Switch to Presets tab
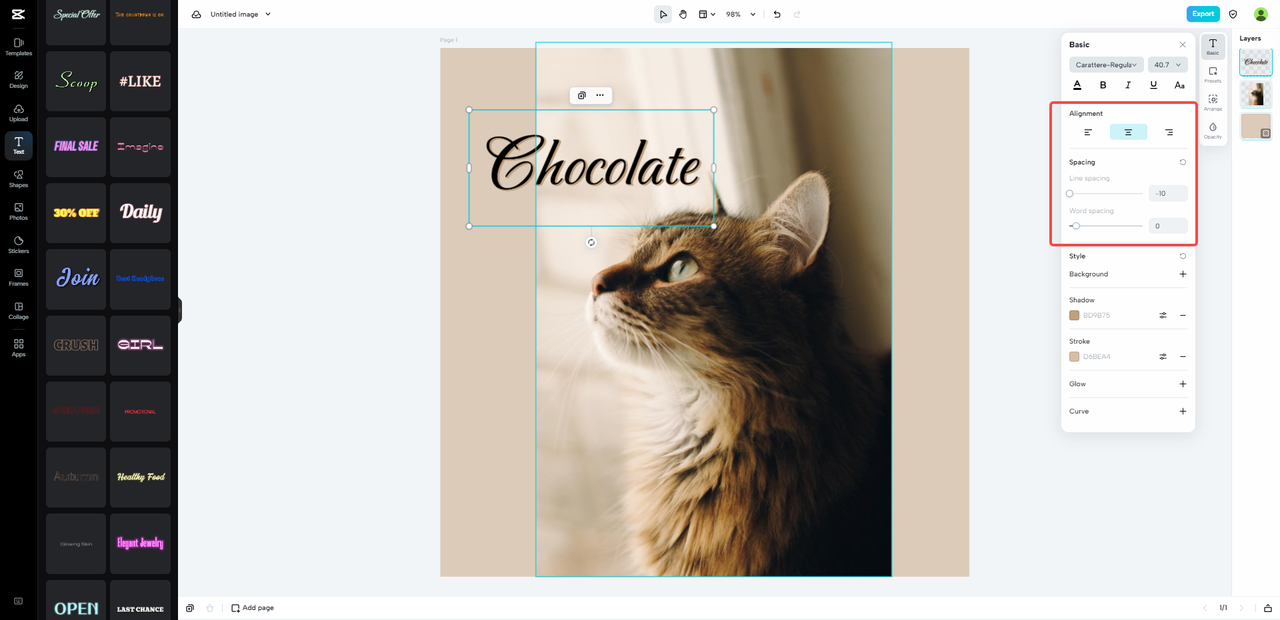The image size is (1280, 620). click(1213, 74)
